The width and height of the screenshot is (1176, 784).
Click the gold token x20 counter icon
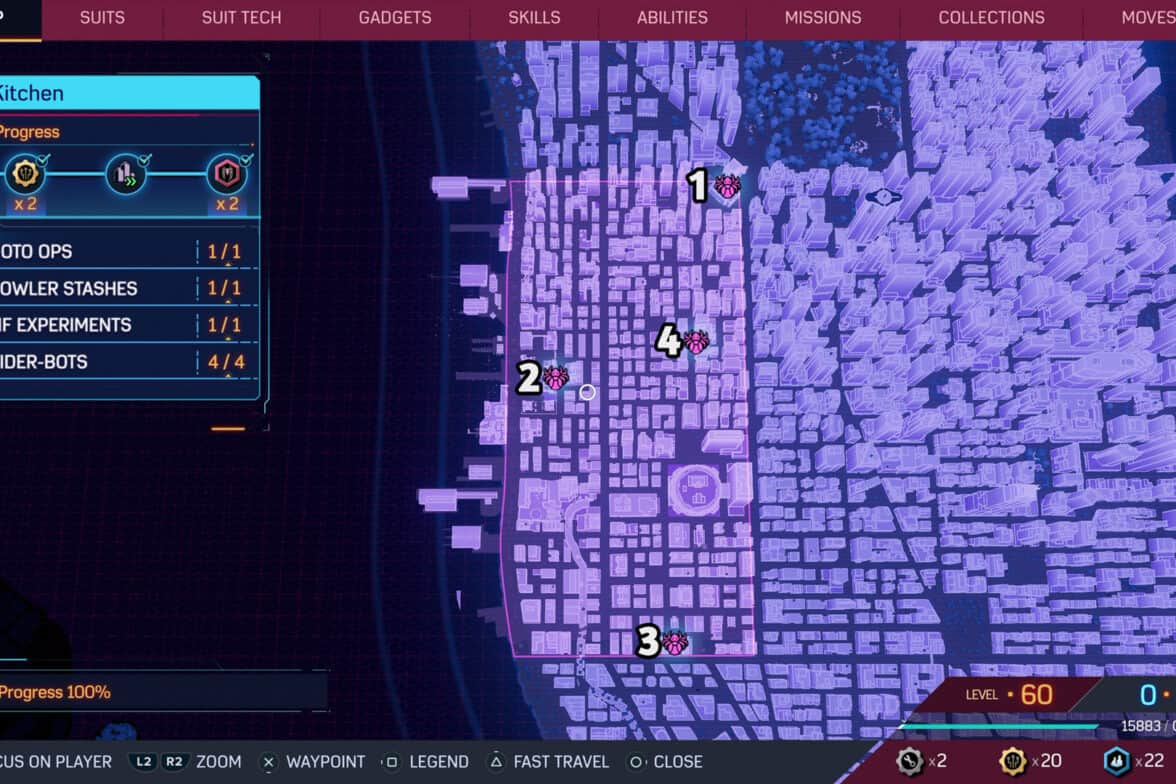click(x=1013, y=761)
